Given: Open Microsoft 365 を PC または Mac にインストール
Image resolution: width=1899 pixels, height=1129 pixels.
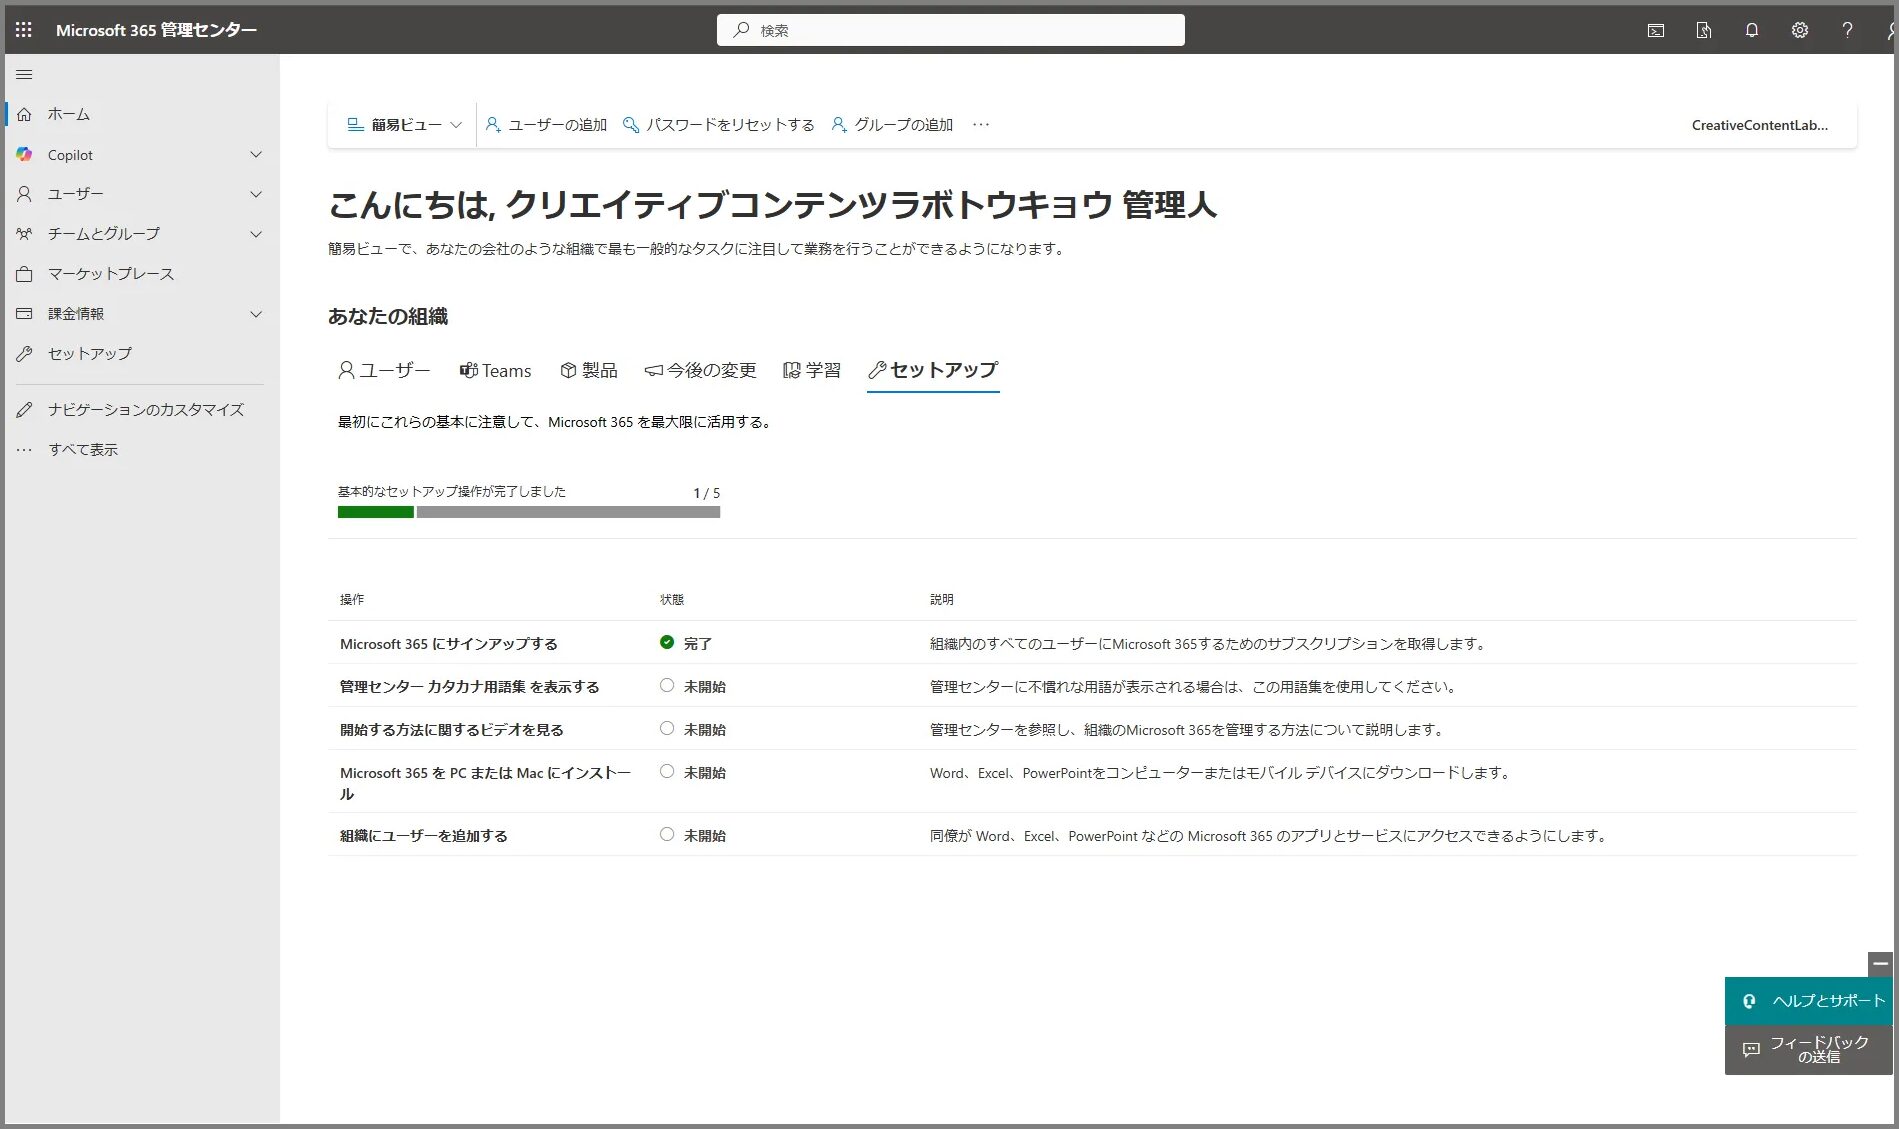Looking at the screenshot, I should pyautogui.click(x=486, y=783).
